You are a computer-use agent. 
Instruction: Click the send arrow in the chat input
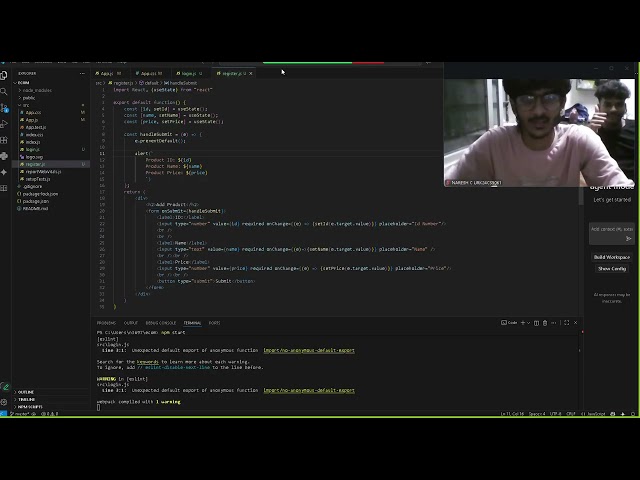(629, 239)
